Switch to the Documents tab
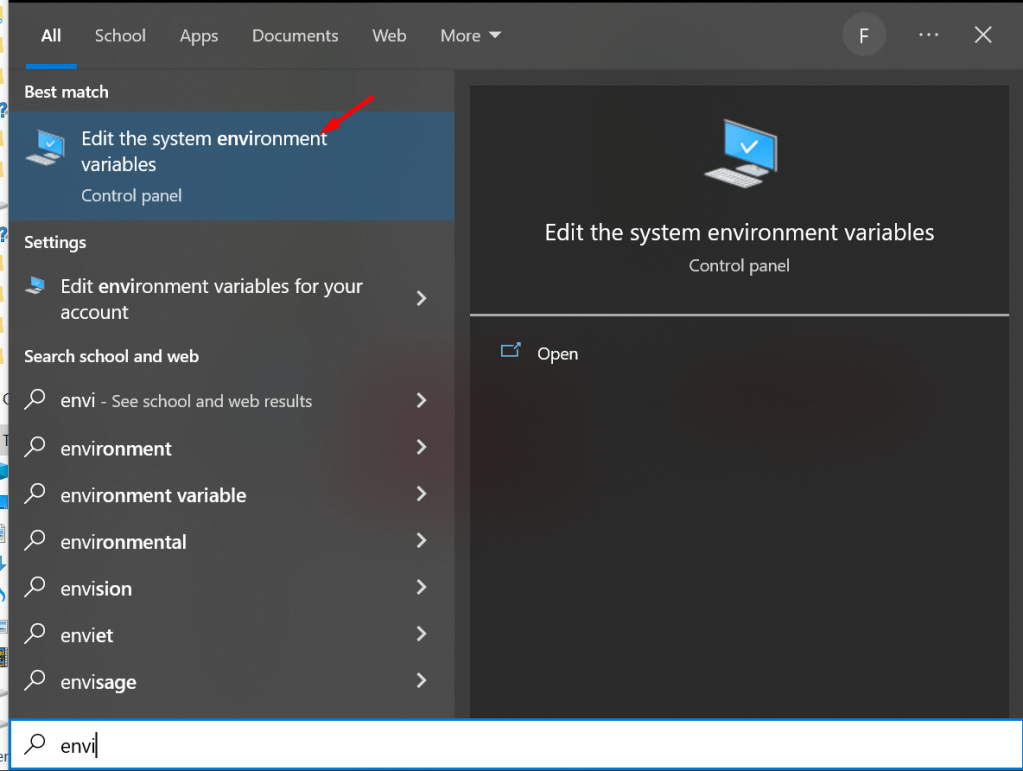This screenshot has width=1023, height=771. 295,36
